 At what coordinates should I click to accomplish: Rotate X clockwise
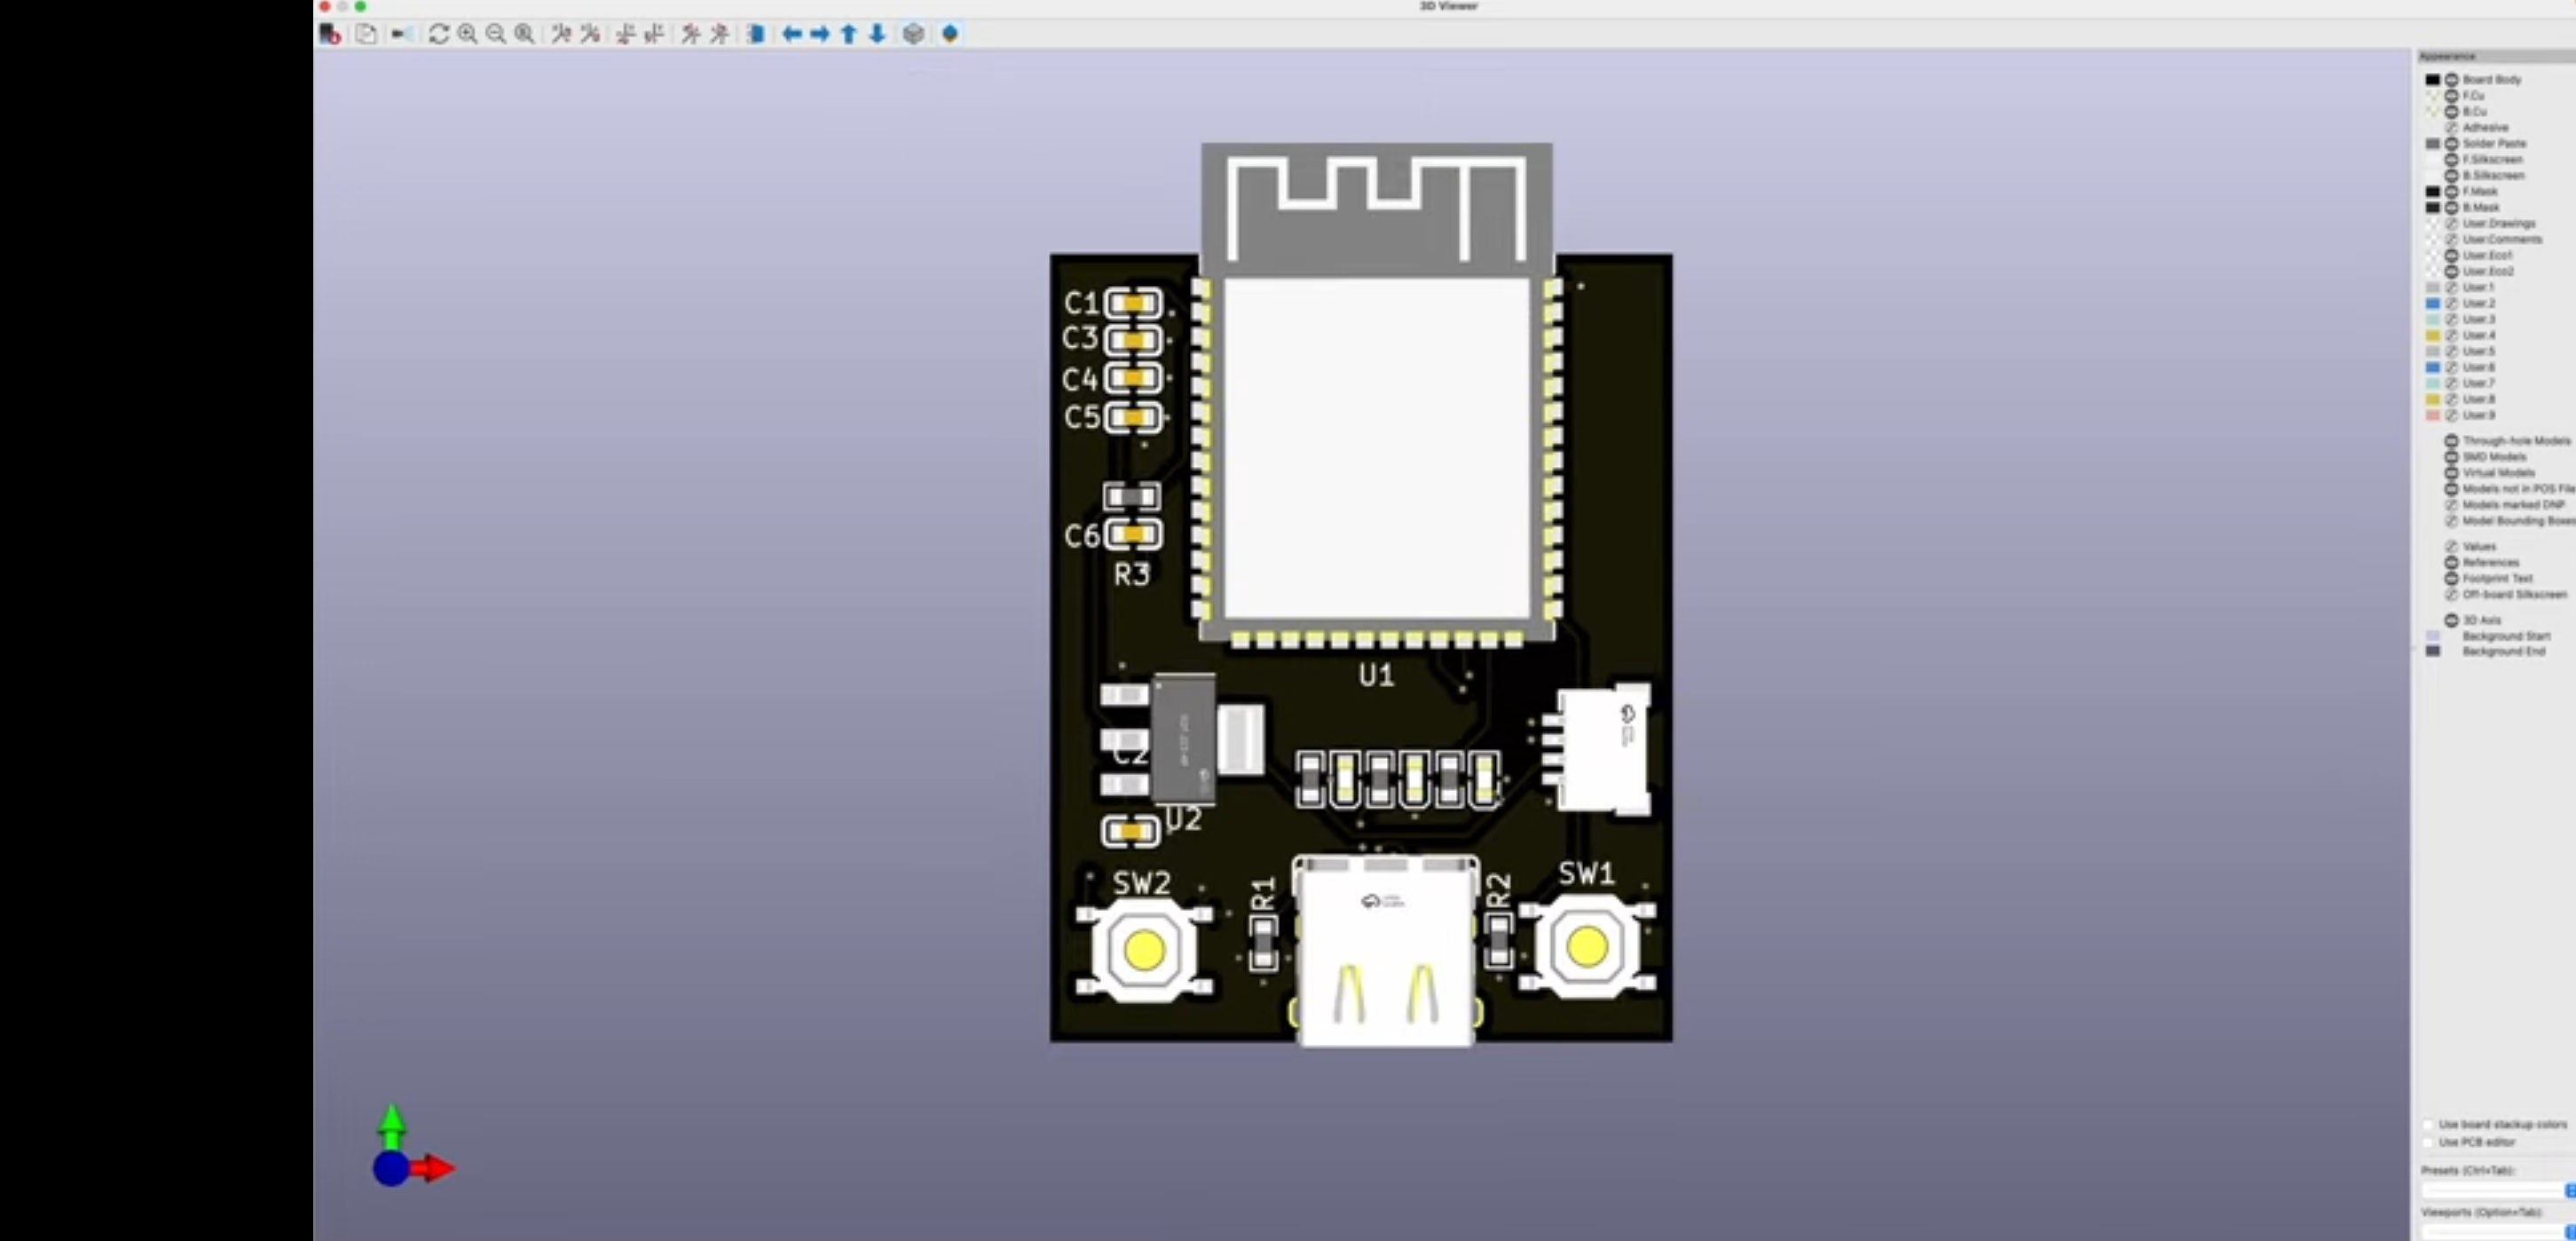pos(561,34)
